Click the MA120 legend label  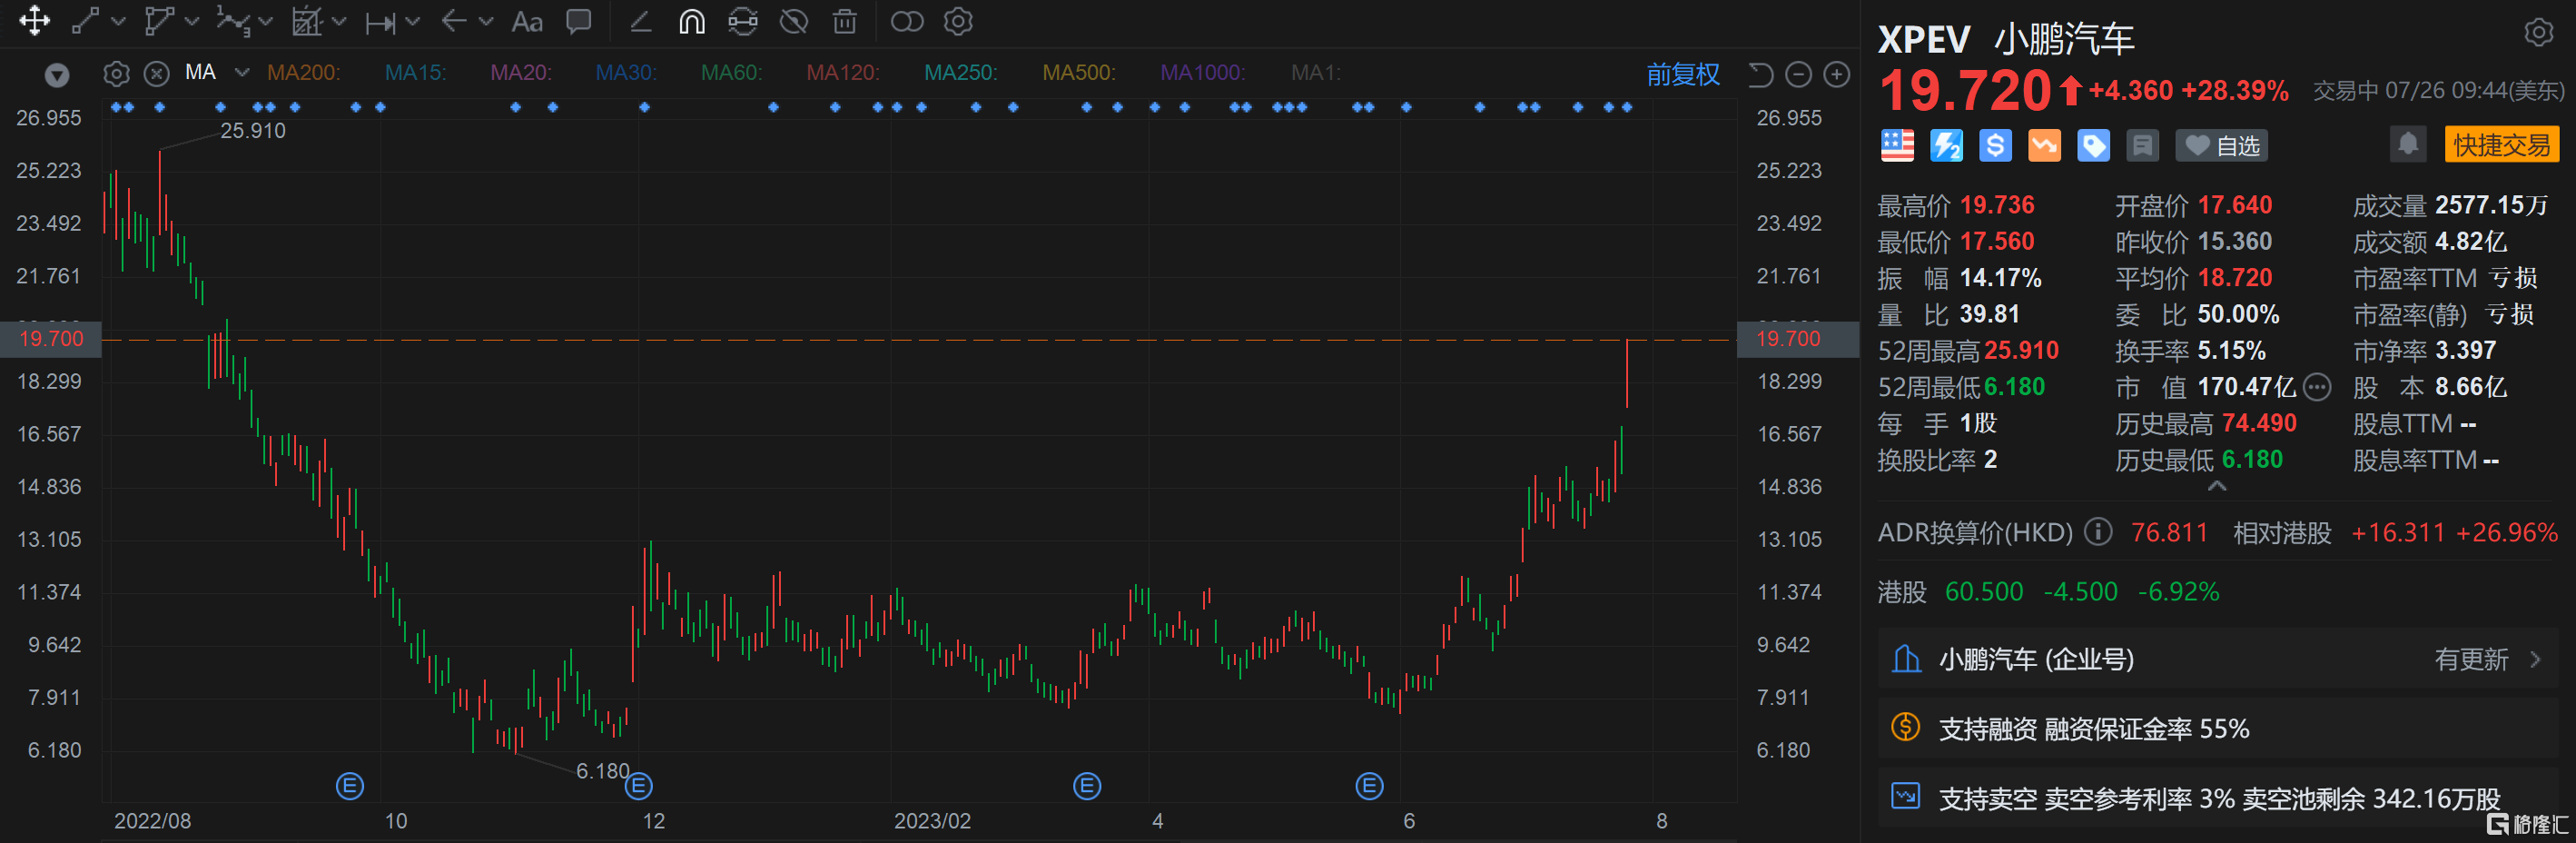pos(842,73)
